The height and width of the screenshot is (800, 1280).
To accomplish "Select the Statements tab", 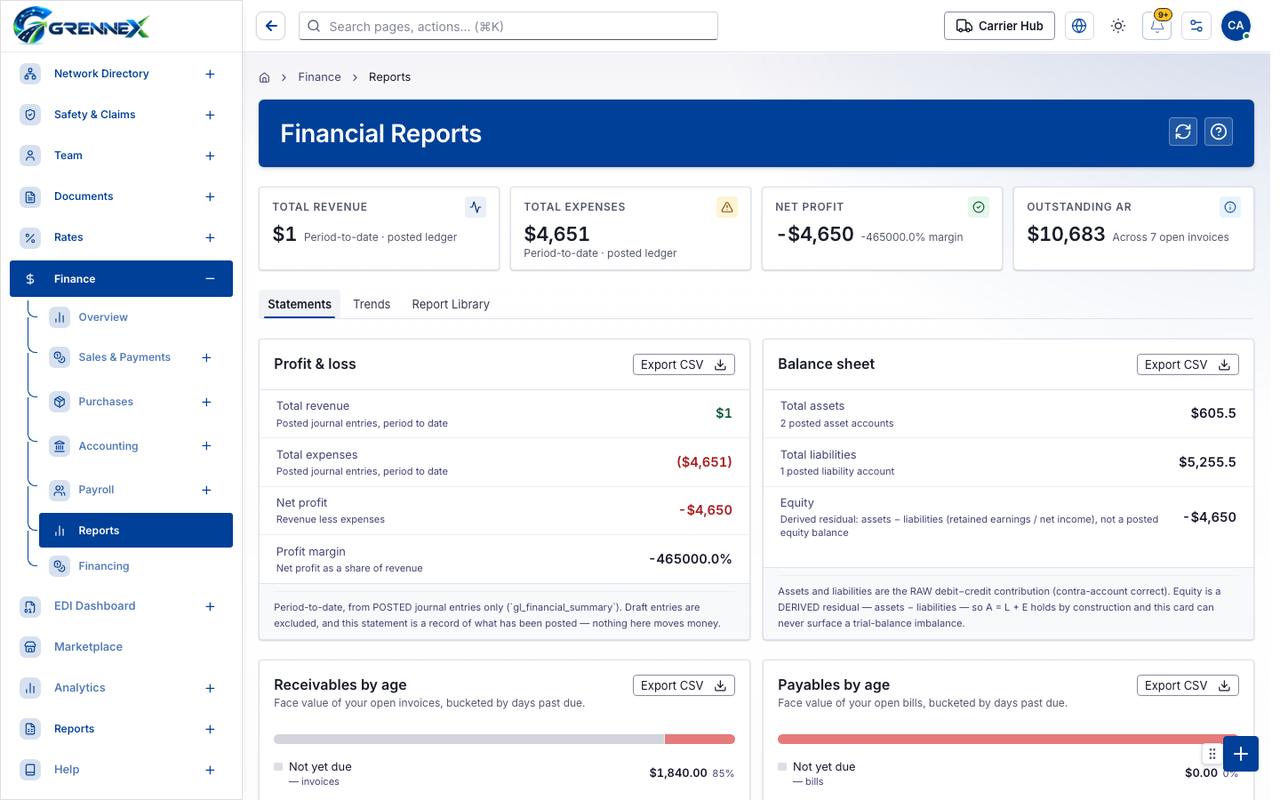I will pos(299,304).
